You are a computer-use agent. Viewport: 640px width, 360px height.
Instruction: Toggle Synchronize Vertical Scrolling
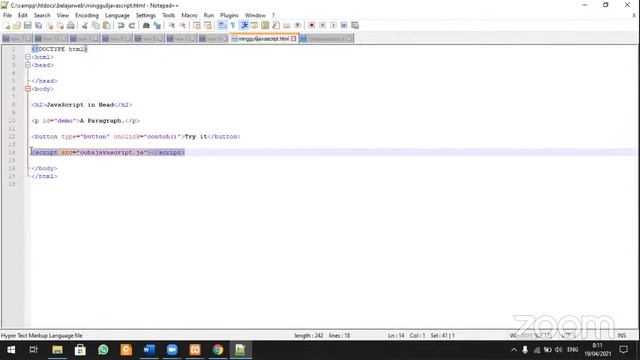(197, 25)
